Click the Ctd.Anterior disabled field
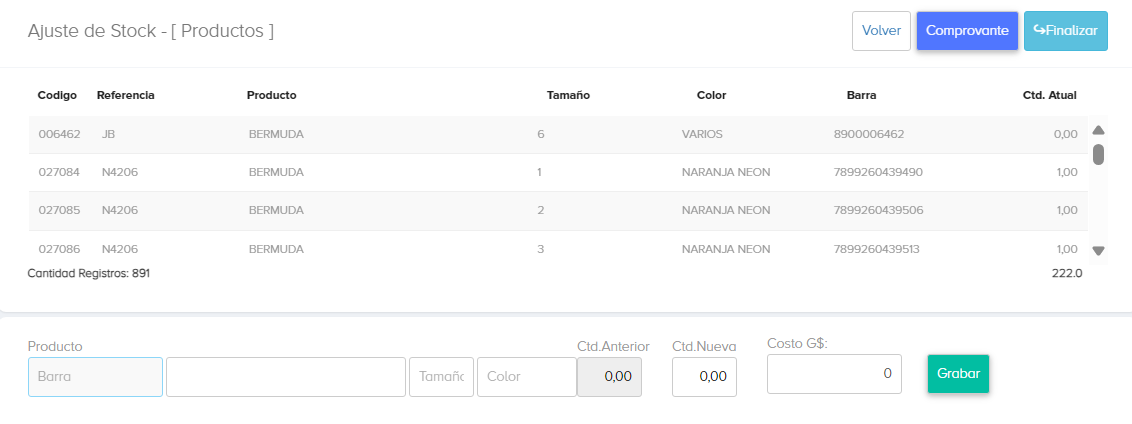This screenshot has width=1132, height=424. 609,377
